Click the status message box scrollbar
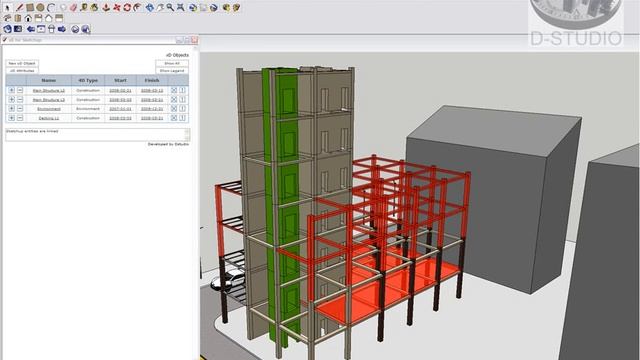640x360 pixels. pos(187,135)
